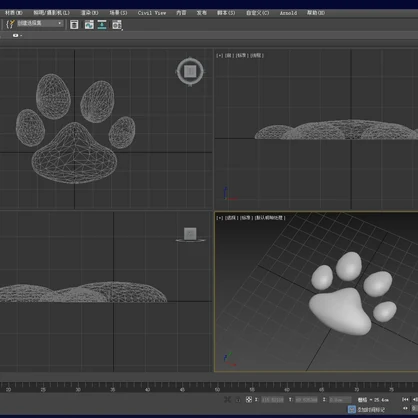Open the 照明/摄影机(L) menu
This screenshot has height=418, width=418.
(x=52, y=13)
